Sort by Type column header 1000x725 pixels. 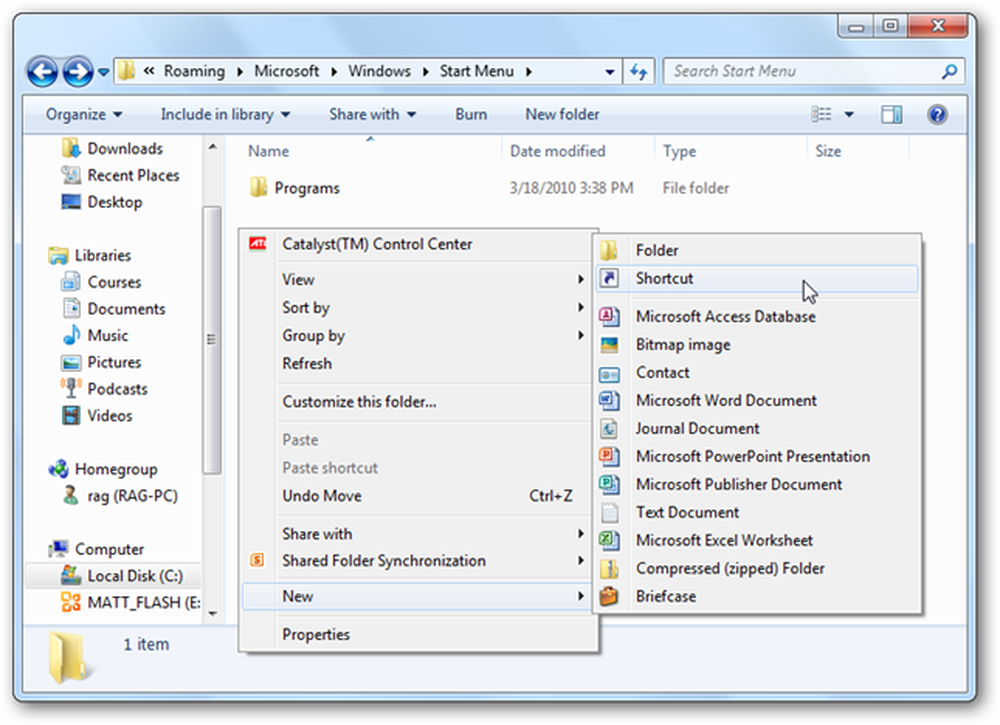click(679, 152)
